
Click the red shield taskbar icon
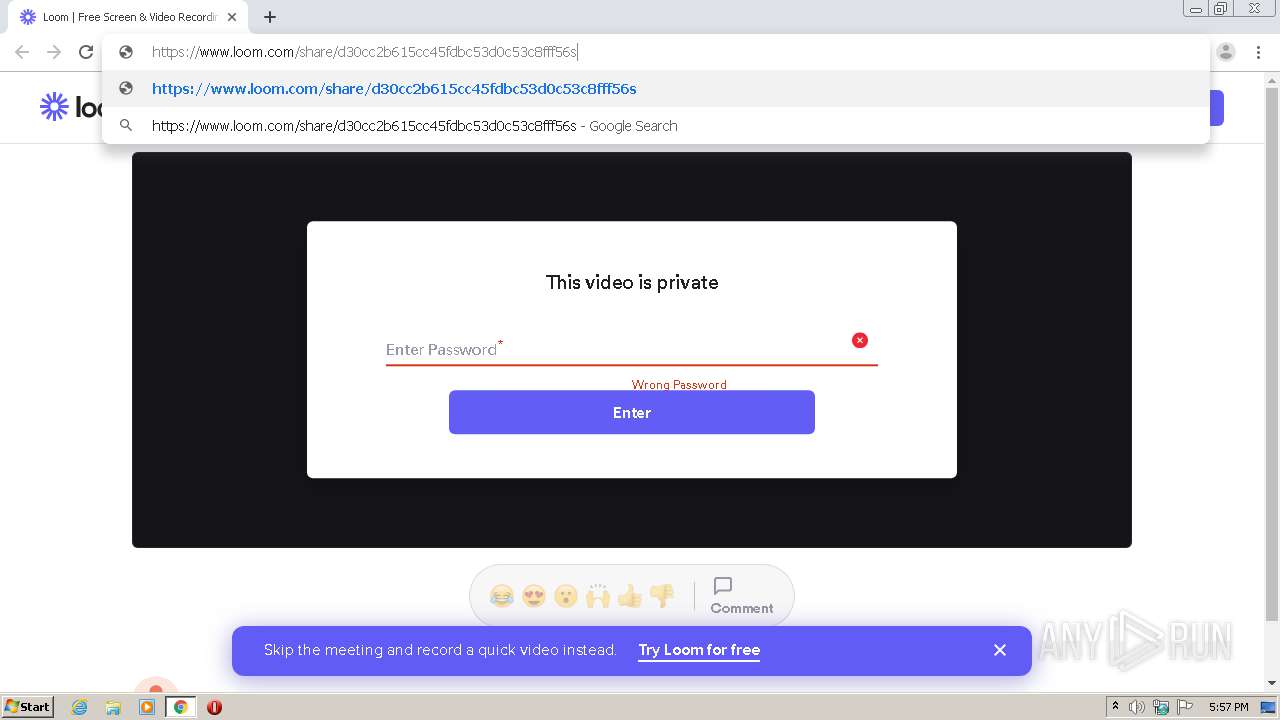(214, 707)
